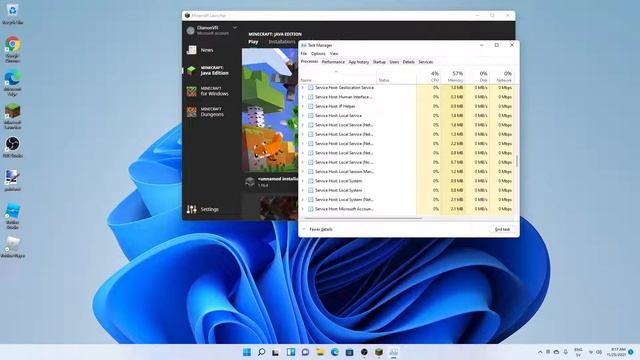
Task: Click the Minecraft Java Edition artwork image
Action: 270,110
